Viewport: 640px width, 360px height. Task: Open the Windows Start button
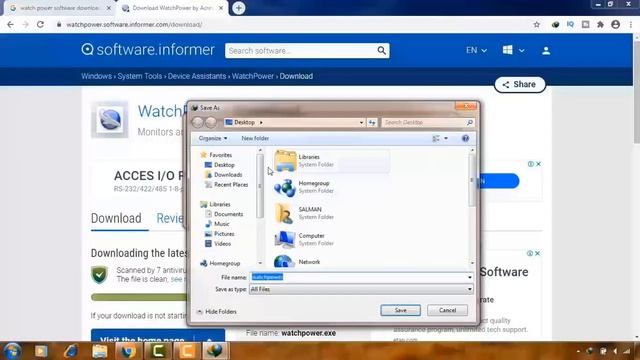click(x=12, y=351)
